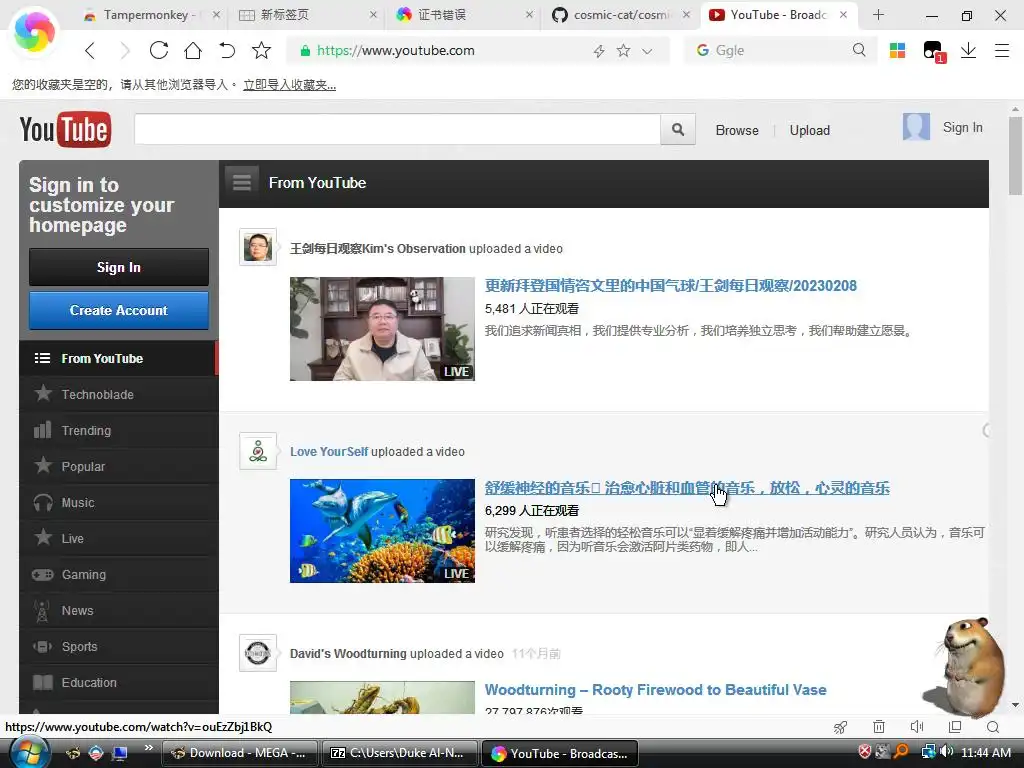Open the browser hamburger main menu
Screen dimensions: 1024x768
coord(1002,50)
